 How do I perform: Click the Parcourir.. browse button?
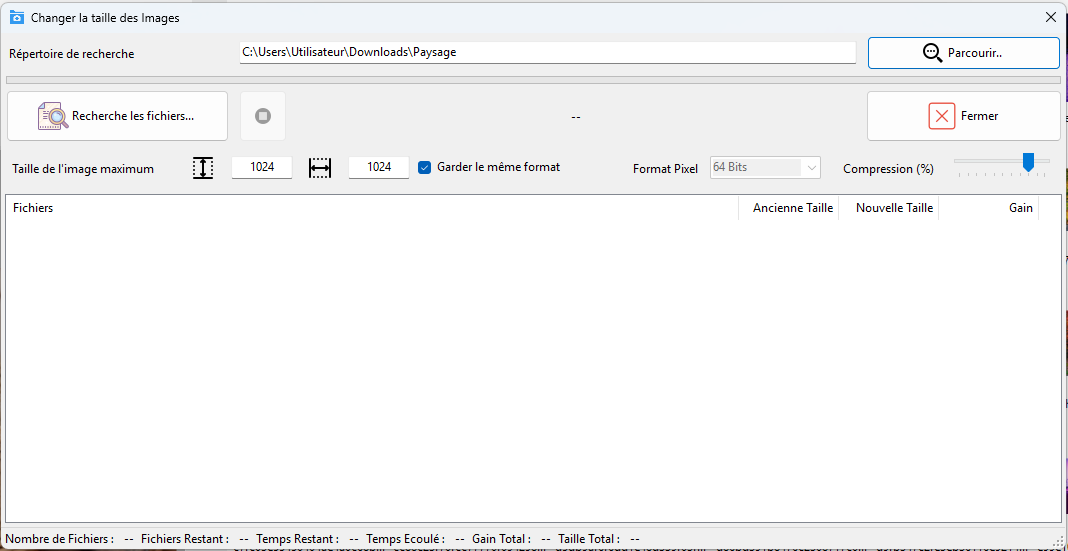pyautogui.click(x=963, y=53)
